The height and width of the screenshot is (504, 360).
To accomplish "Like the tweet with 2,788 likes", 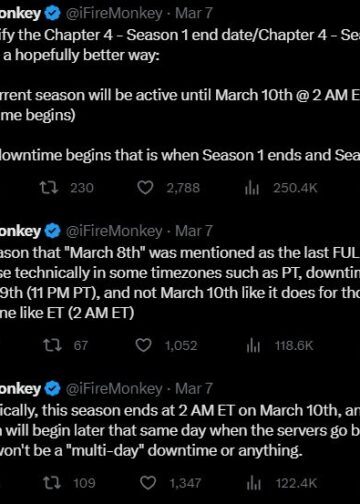I will point(145,188).
